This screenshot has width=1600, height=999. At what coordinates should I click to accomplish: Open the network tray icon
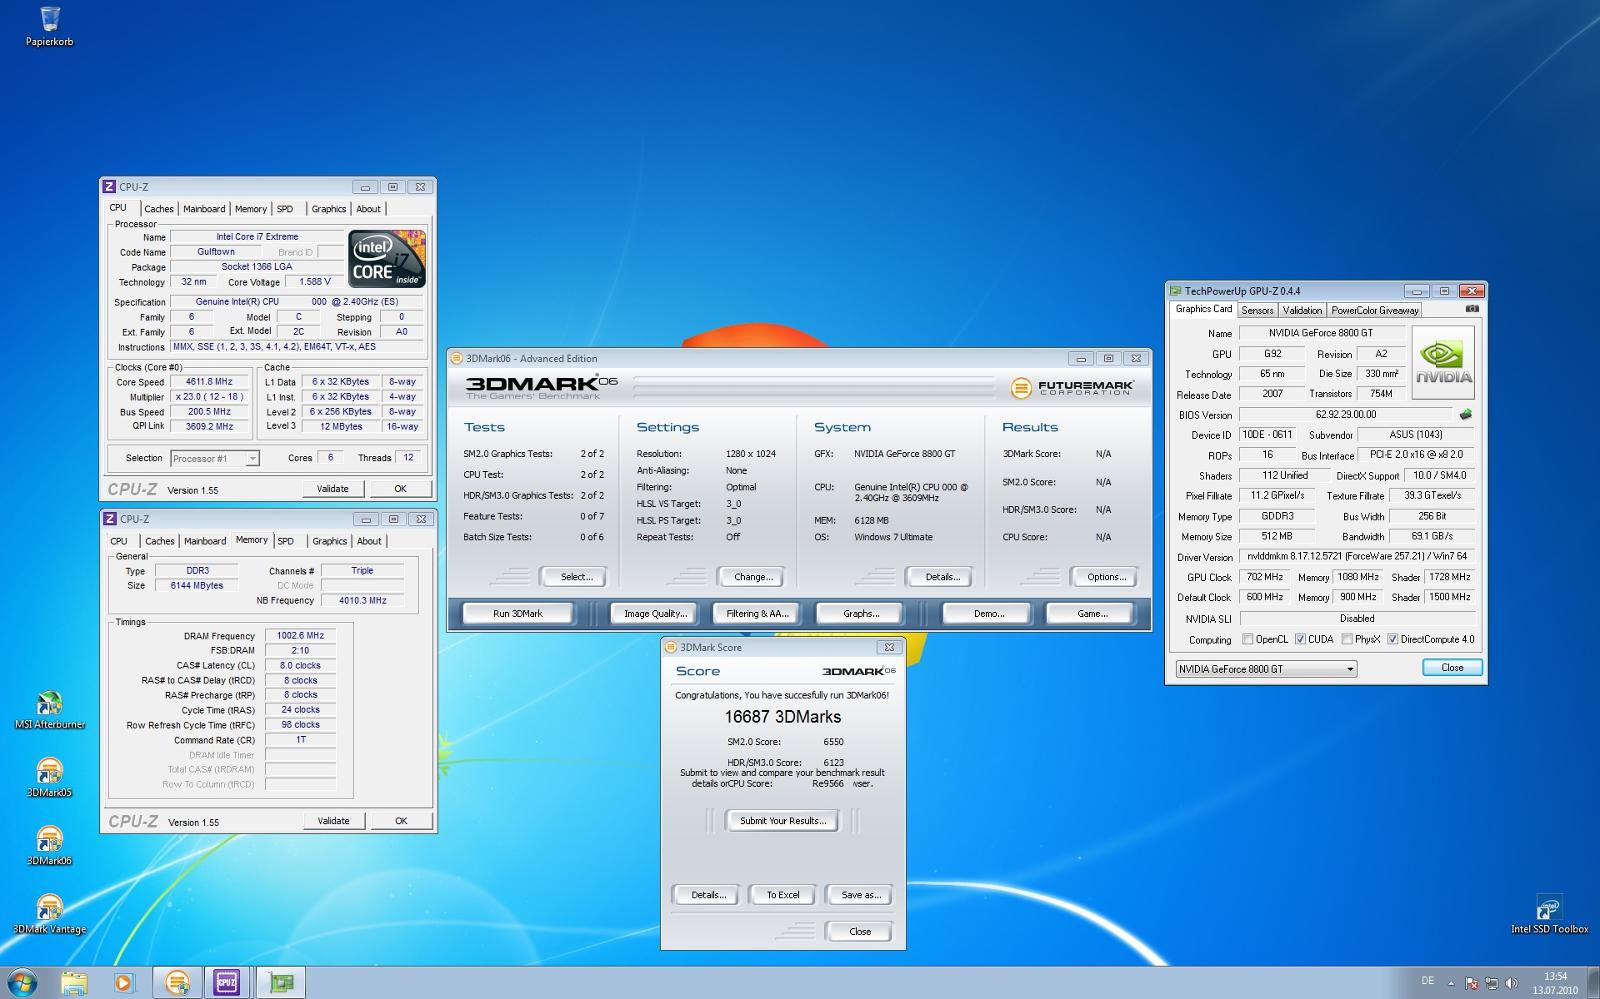click(x=1491, y=983)
